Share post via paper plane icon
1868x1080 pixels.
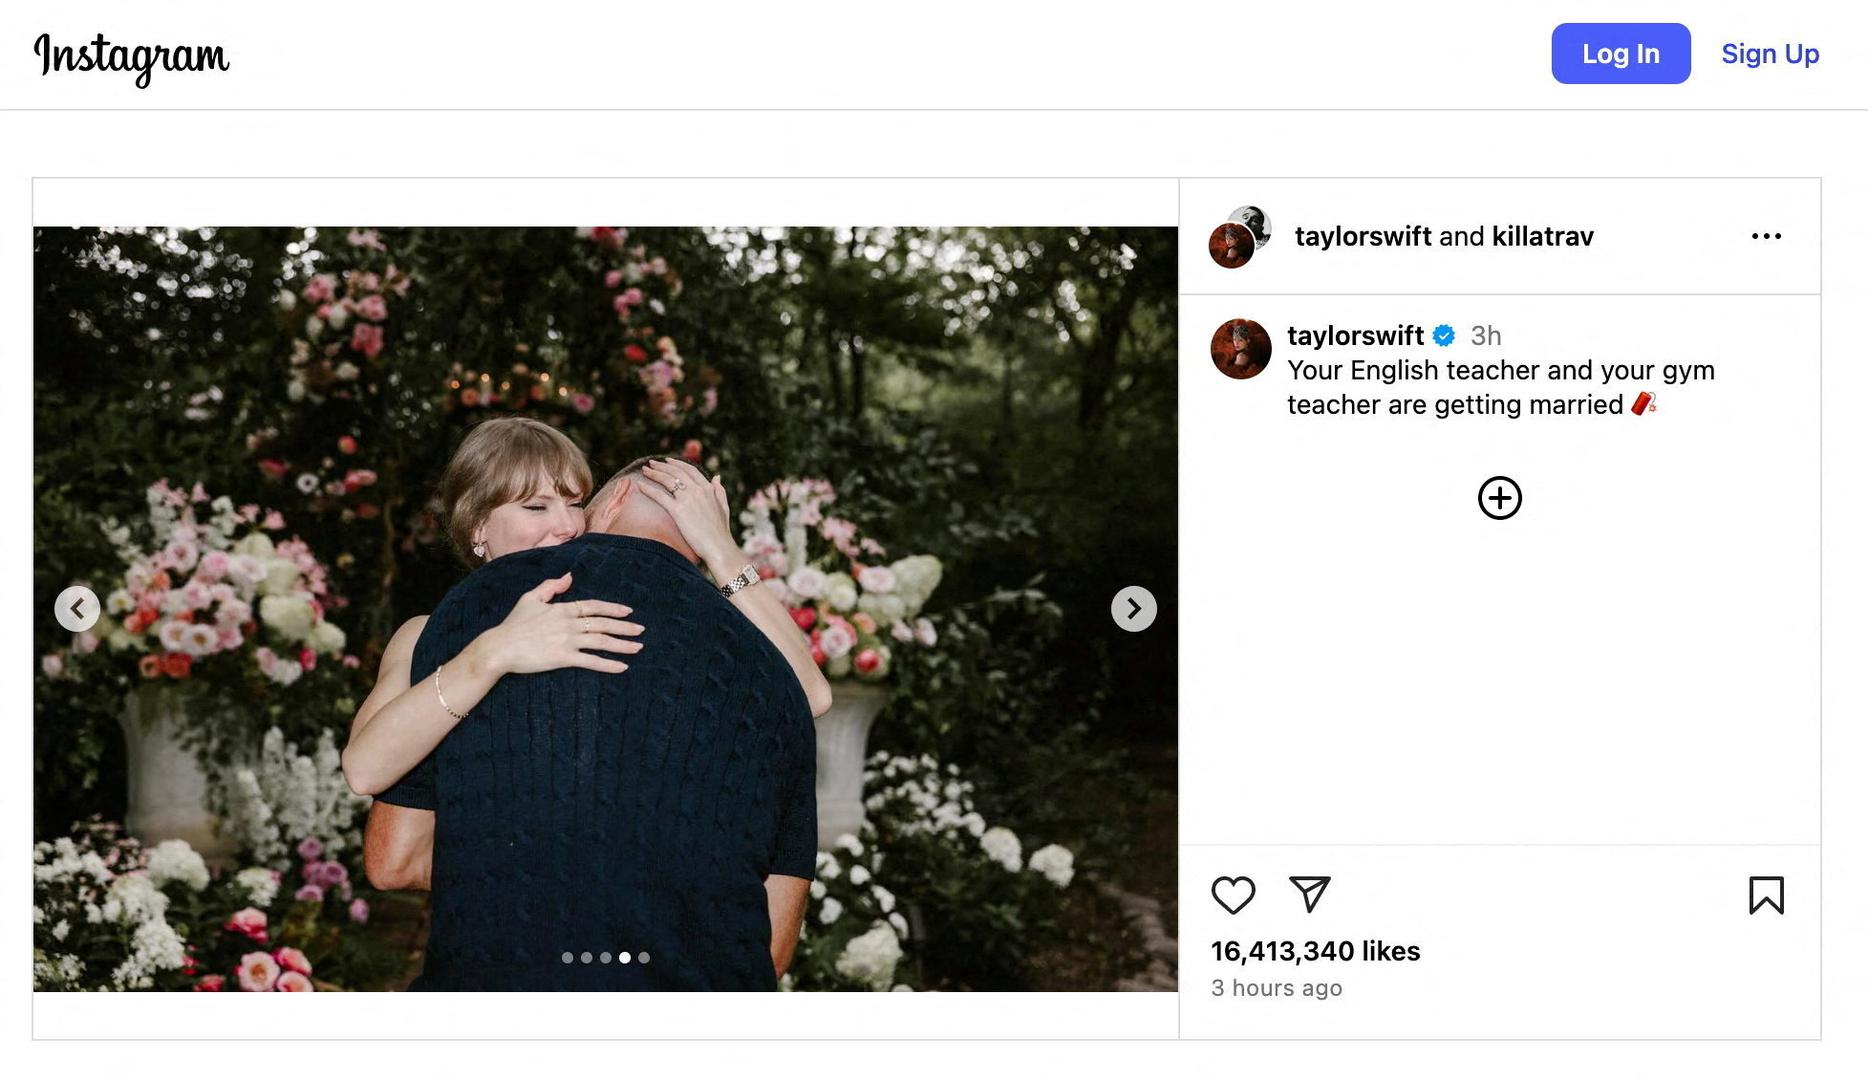point(1309,894)
